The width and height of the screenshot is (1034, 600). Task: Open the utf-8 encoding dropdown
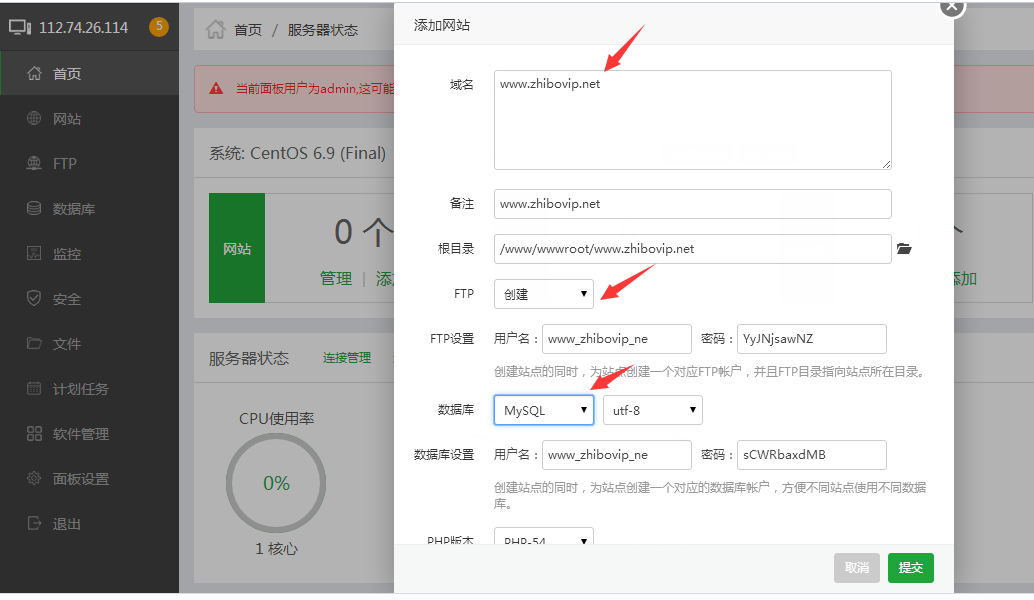(x=652, y=410)
